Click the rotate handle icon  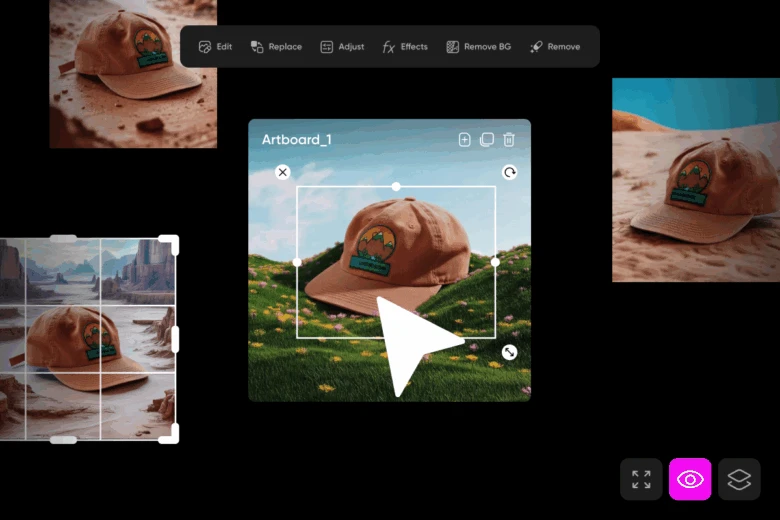click(x=509, y=172)
